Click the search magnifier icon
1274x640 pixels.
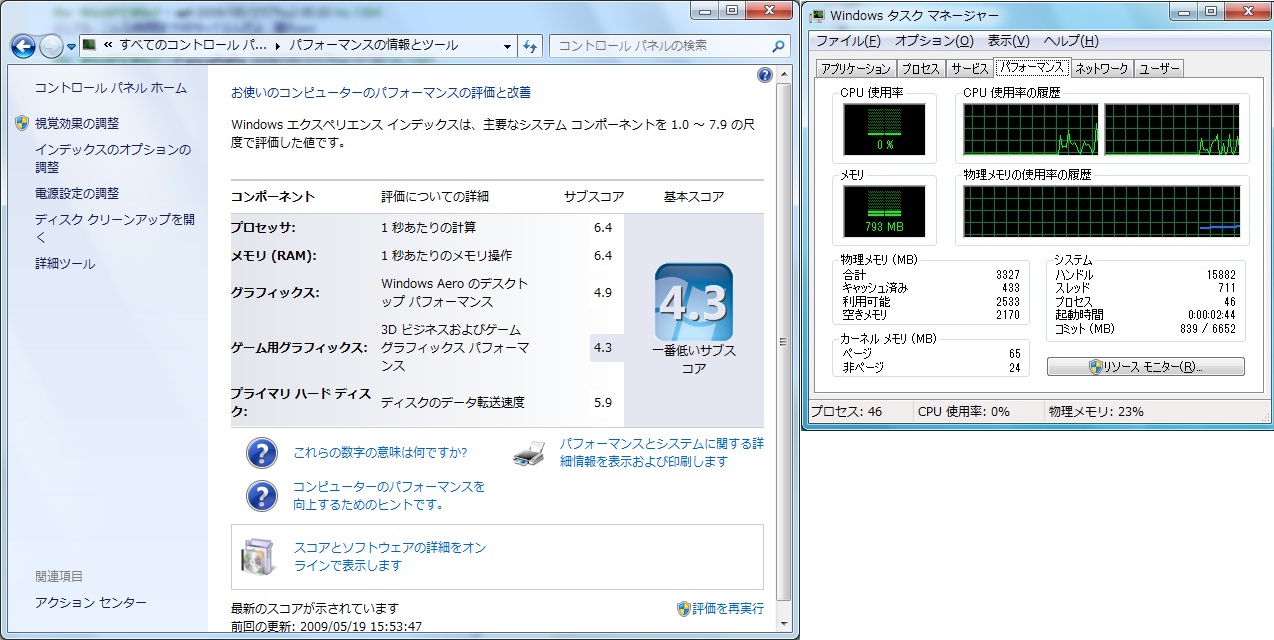[x=778, y=46]
